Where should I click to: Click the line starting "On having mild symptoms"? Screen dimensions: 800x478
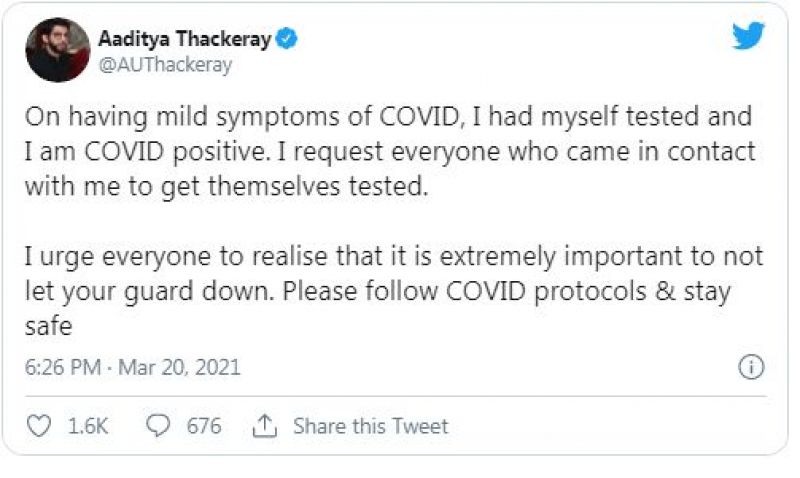click(x=388, y=117)
